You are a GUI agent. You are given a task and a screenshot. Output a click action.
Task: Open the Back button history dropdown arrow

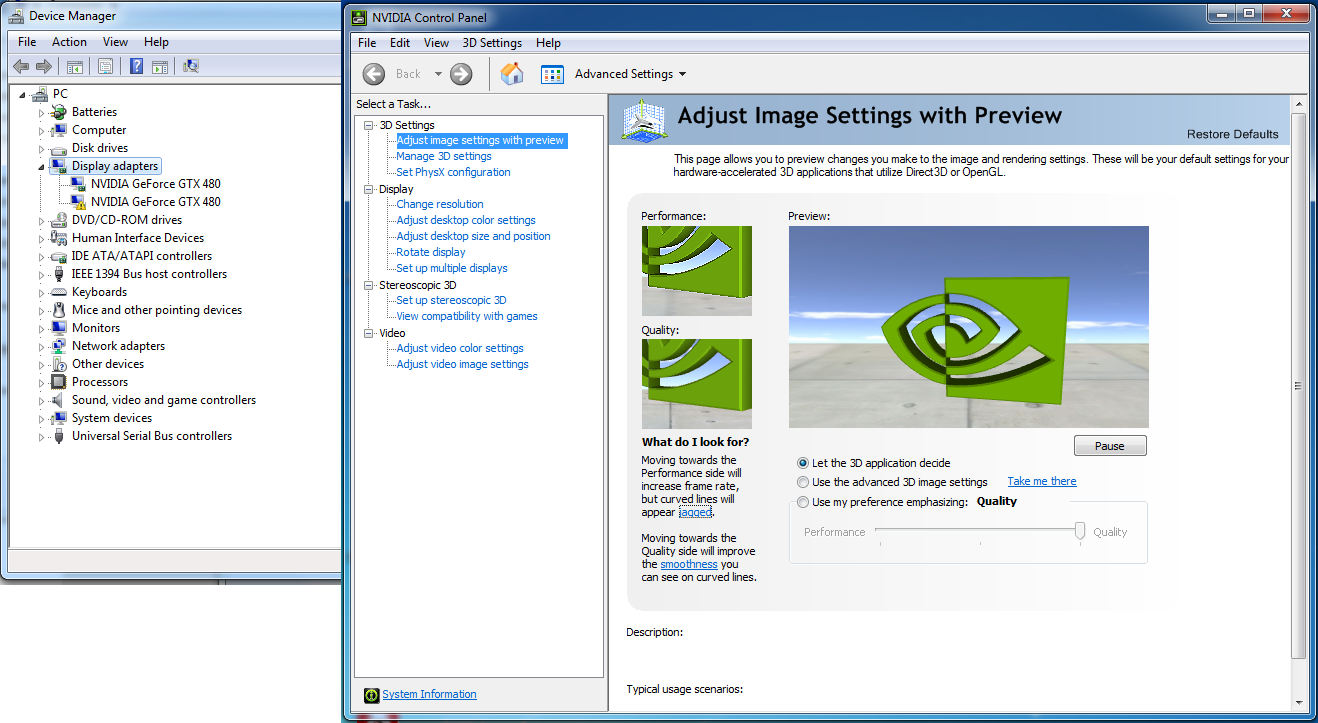click(438, 74)
